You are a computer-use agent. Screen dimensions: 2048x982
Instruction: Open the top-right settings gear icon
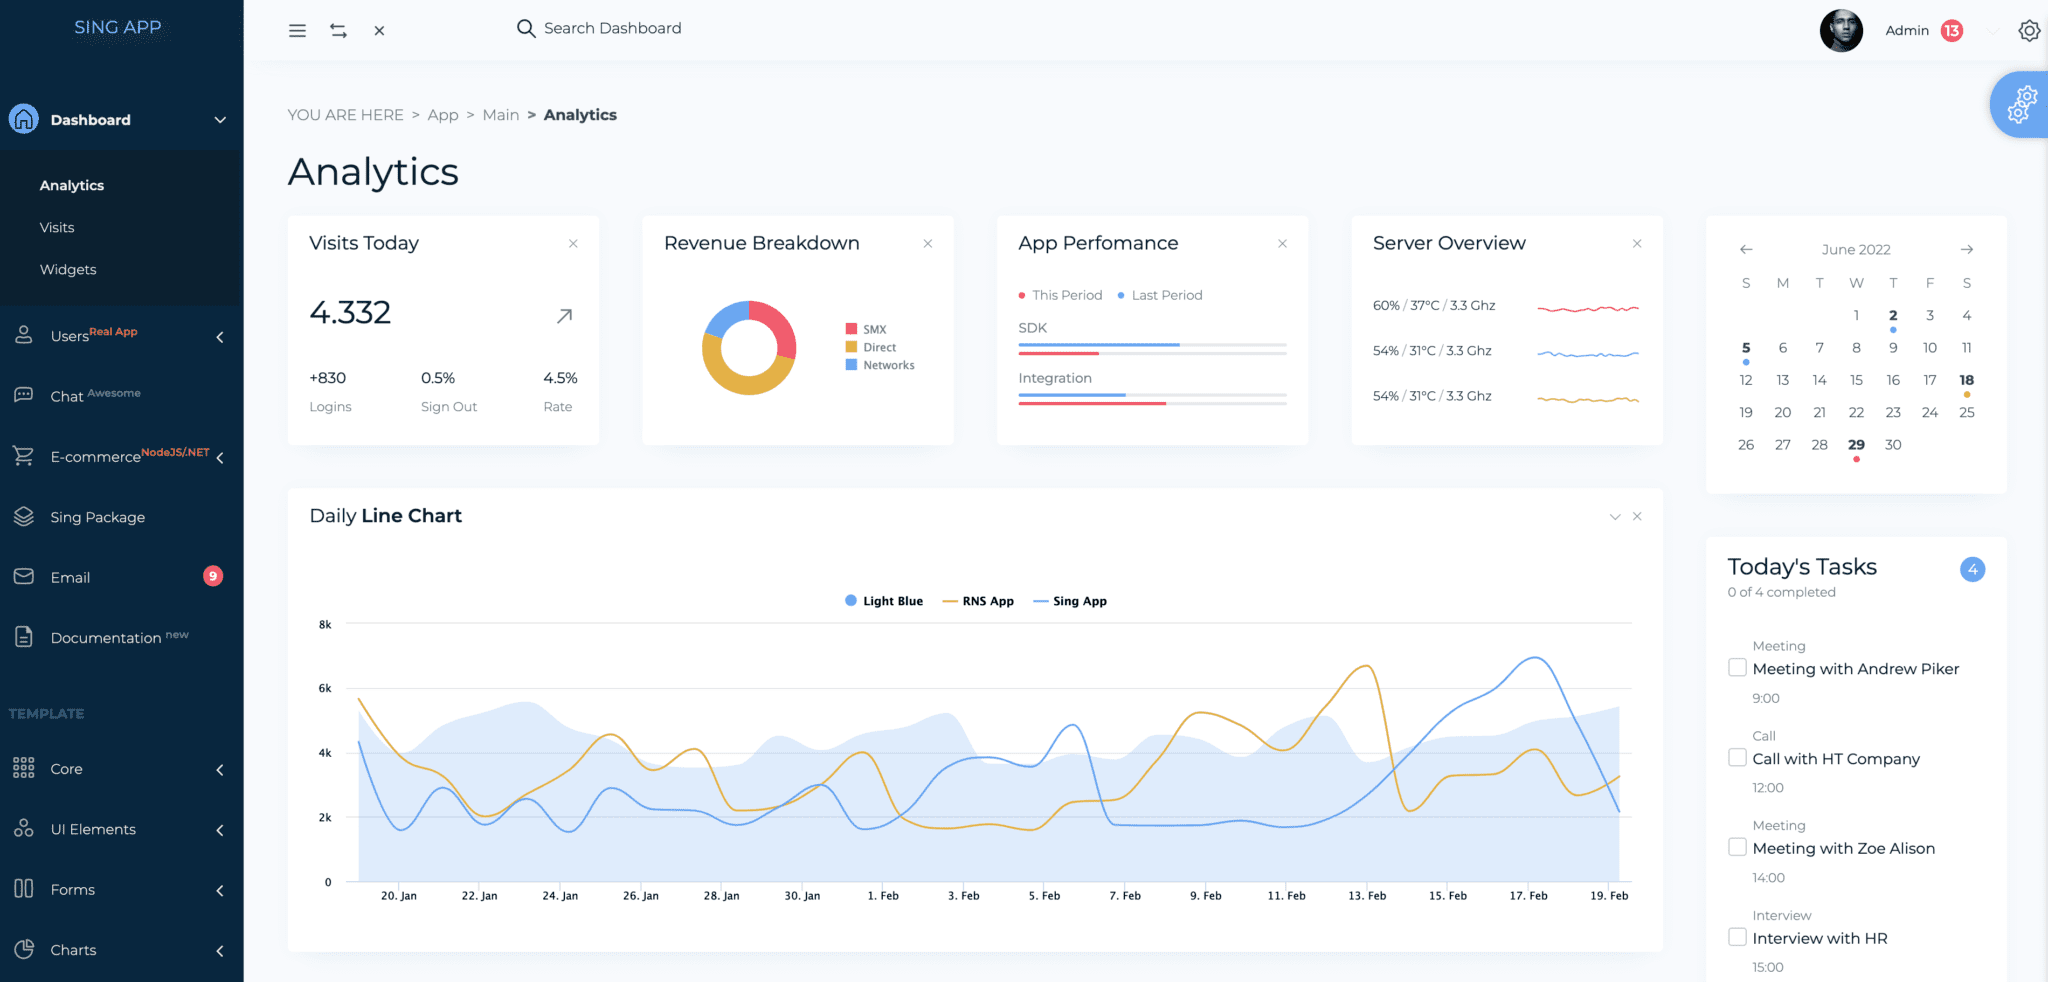point(2029,30)
